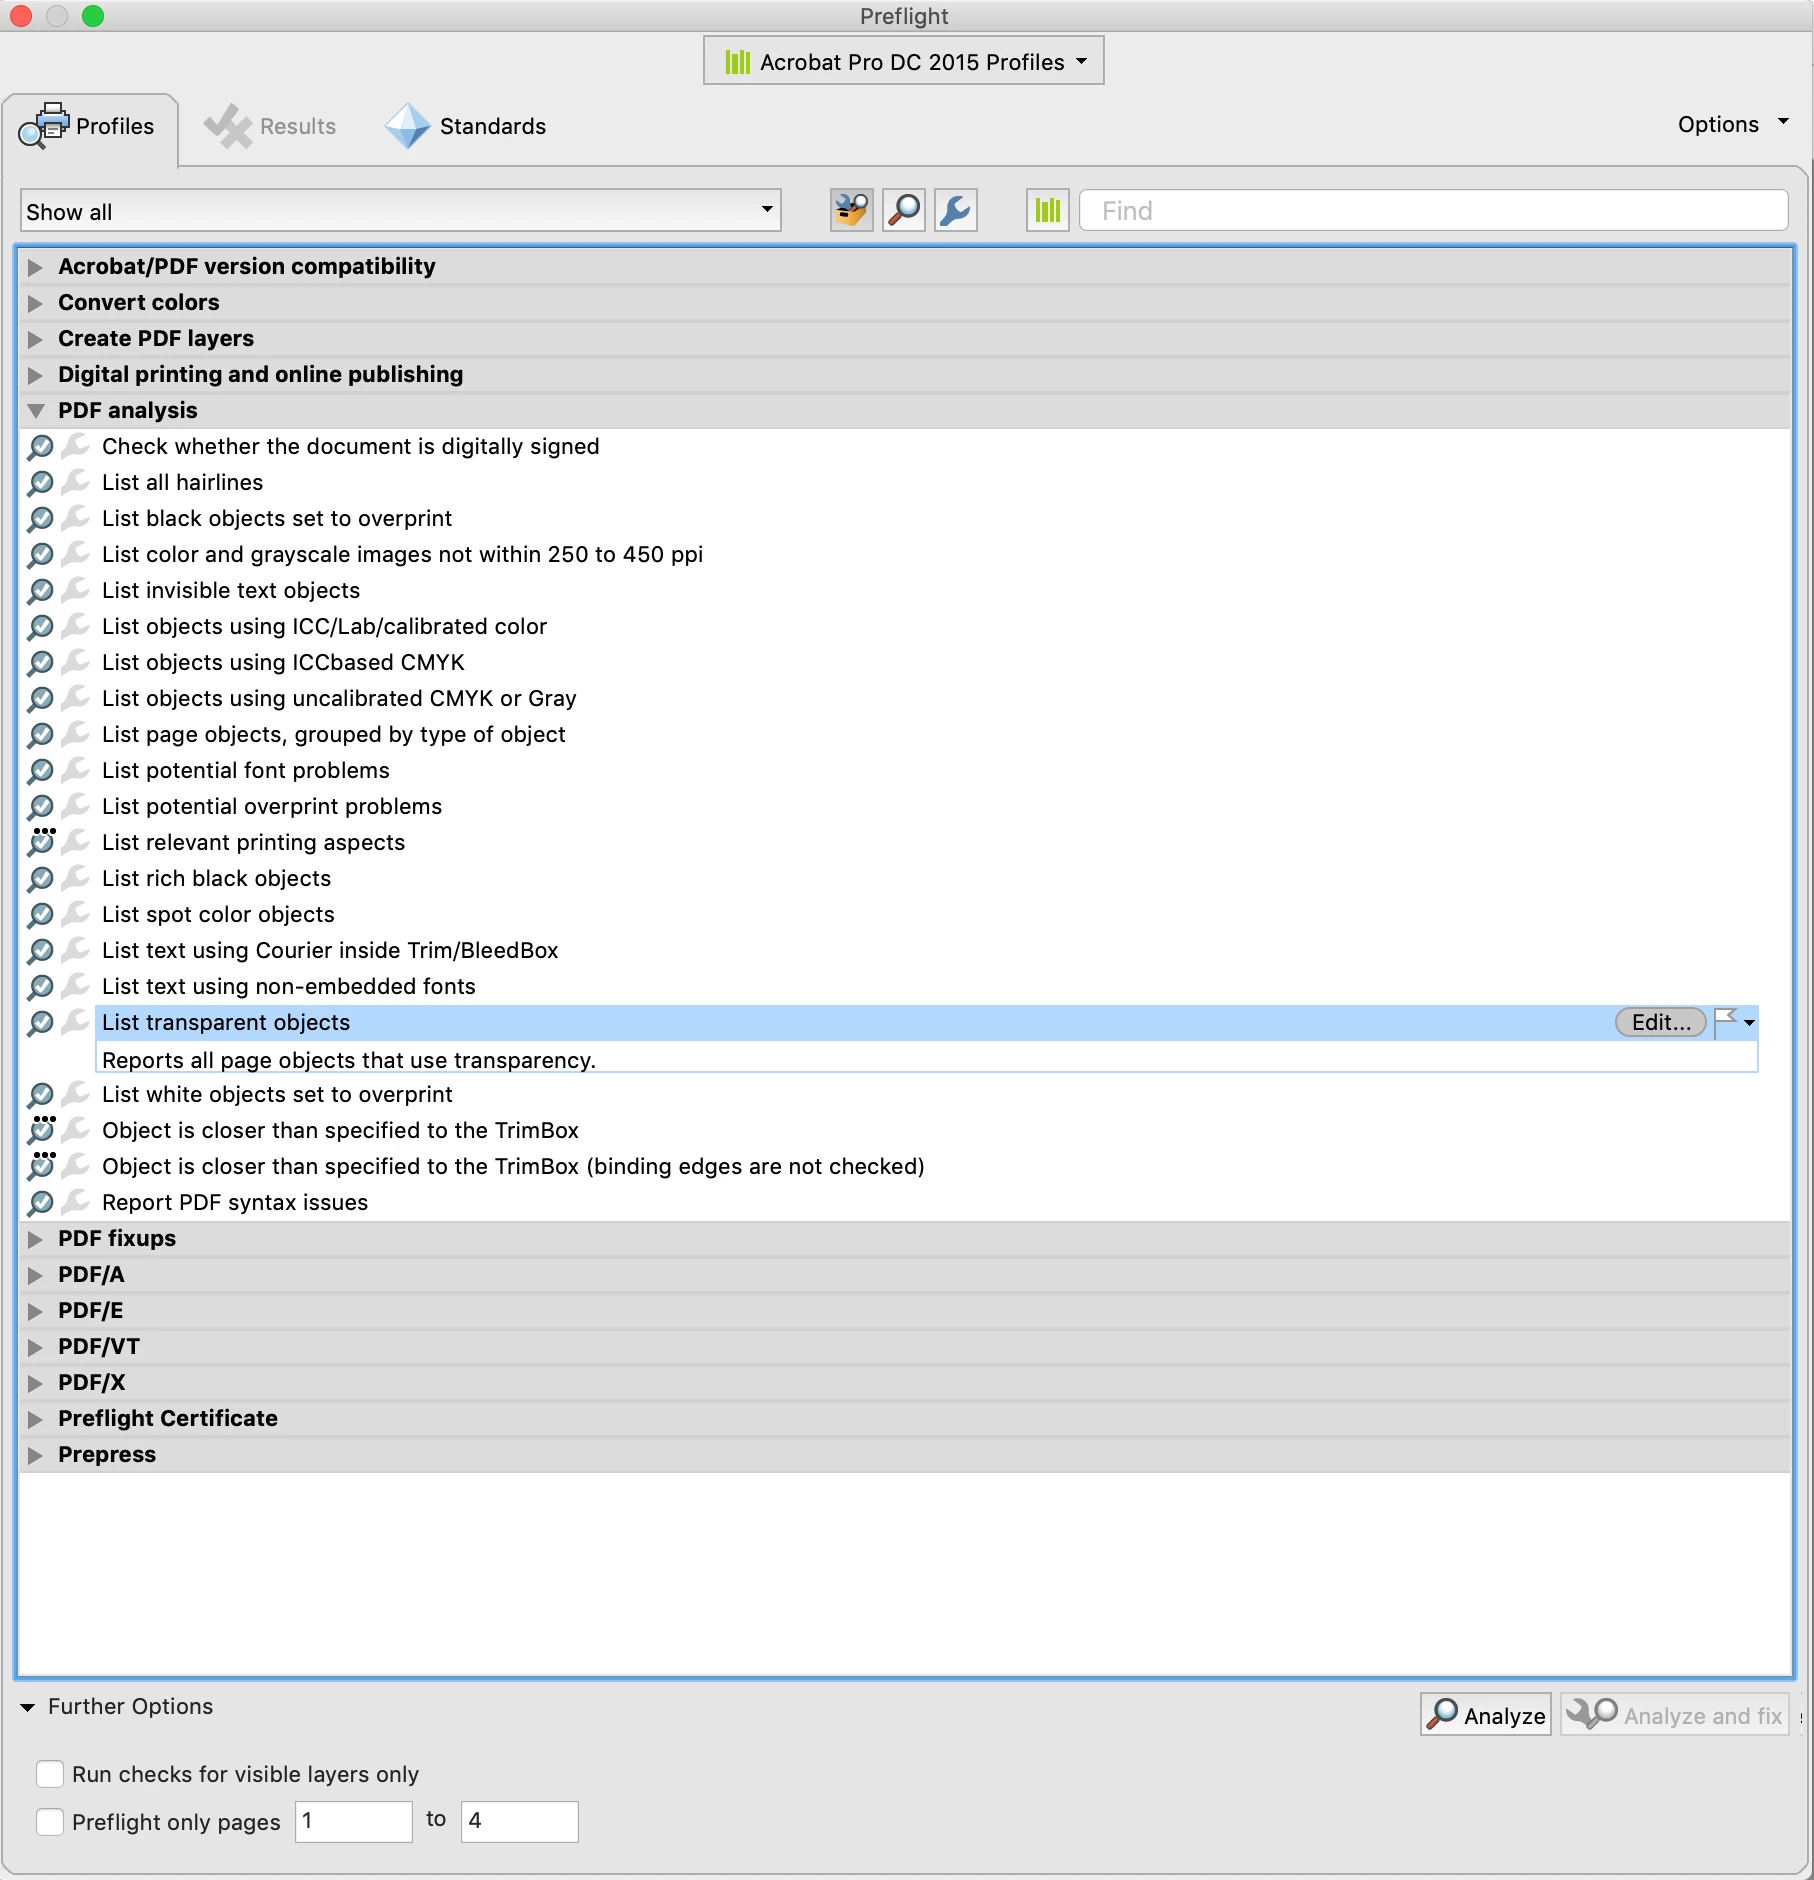Click the Select single fixups wrench icon

956,210
